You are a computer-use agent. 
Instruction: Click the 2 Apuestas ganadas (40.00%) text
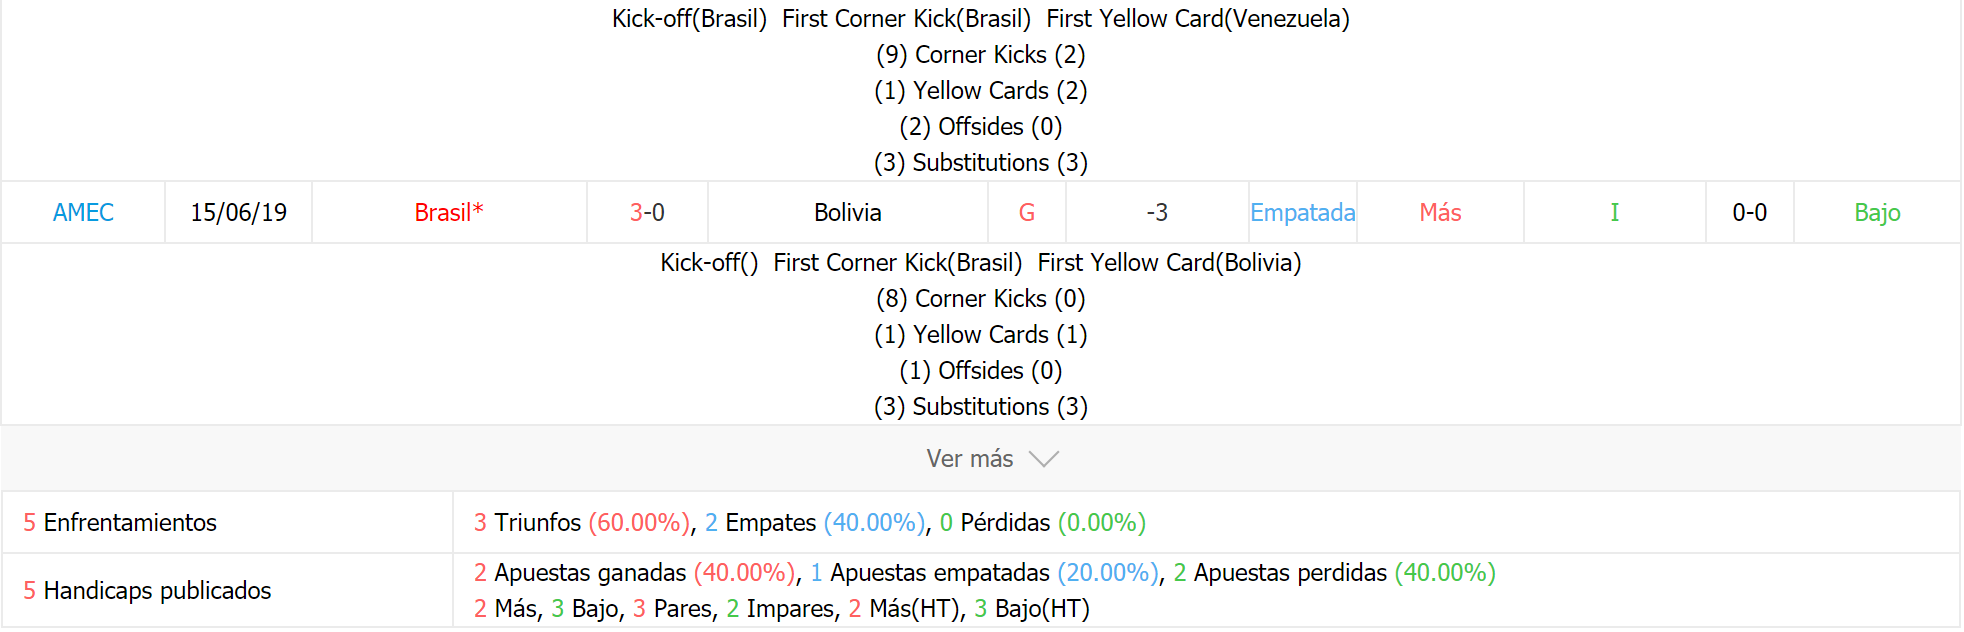pyautogui.click(x=635, y=573)
